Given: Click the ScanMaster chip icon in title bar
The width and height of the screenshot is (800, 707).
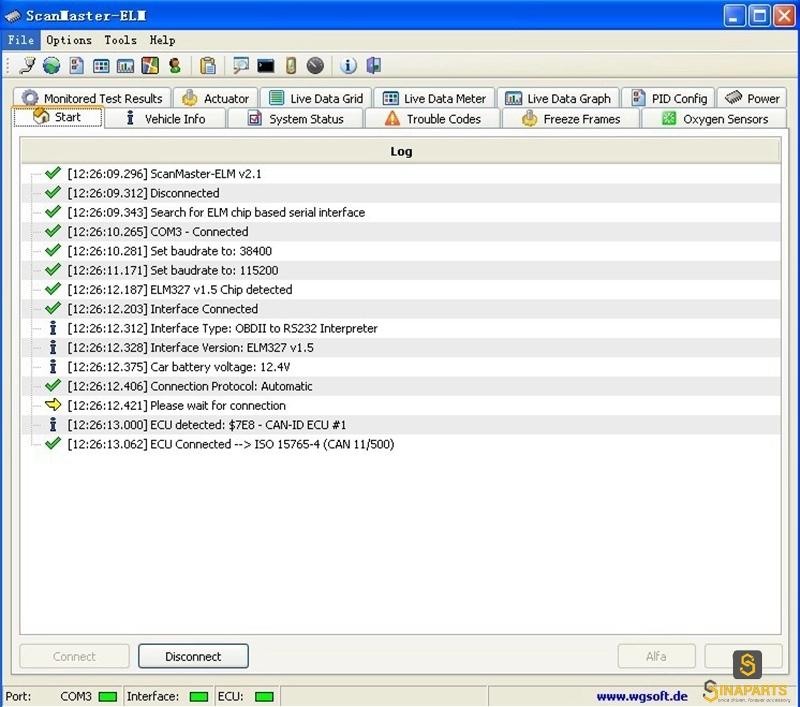Looking at the screenshot, I should point(13,16).
